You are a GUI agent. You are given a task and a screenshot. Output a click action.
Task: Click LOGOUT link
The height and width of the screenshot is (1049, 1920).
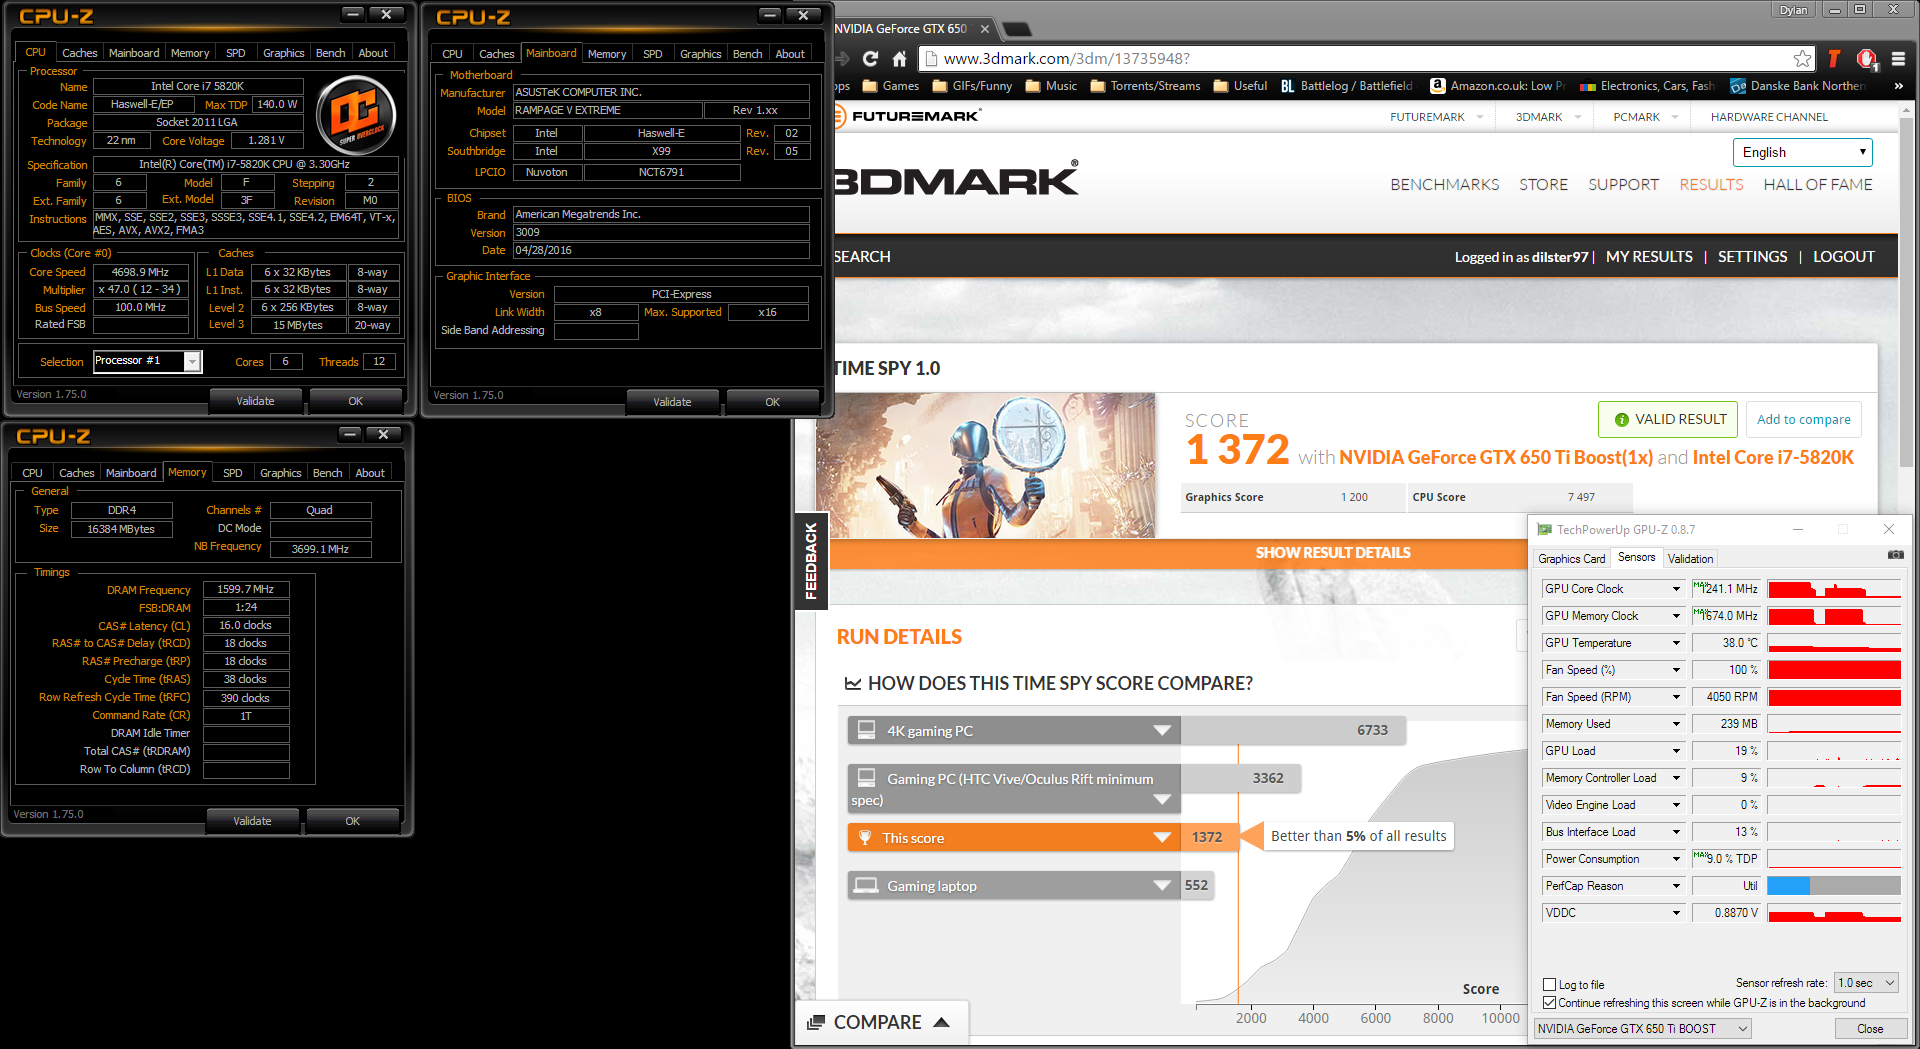pos(1843,257)
